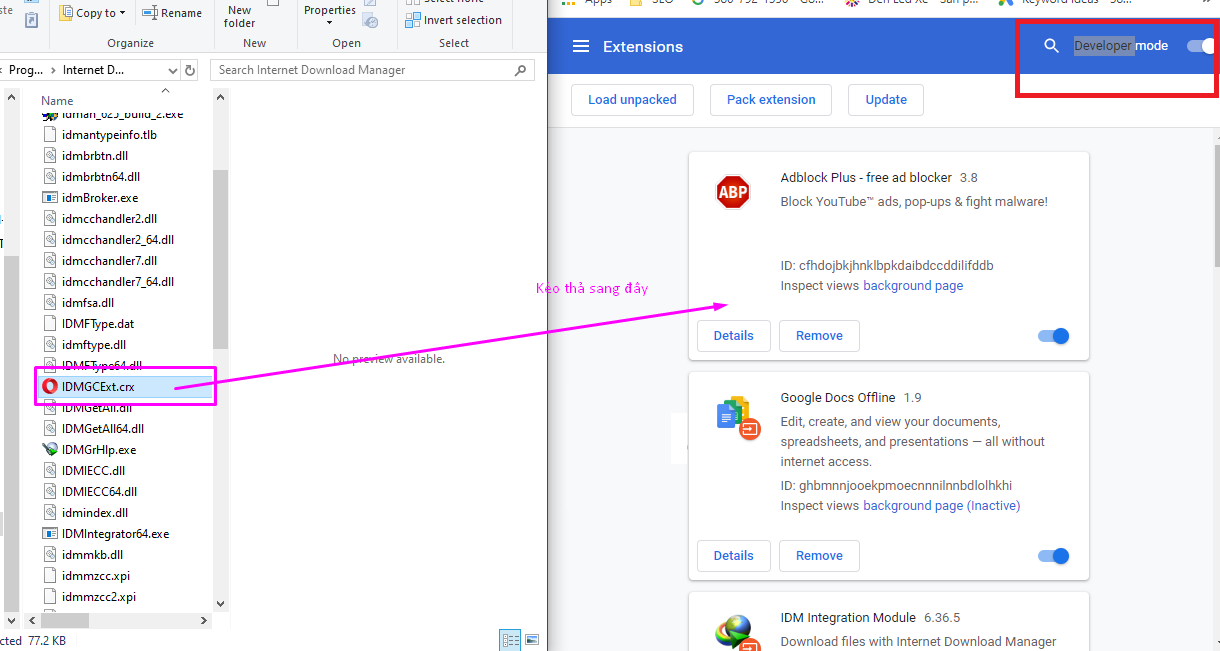Toggle the Developer mode switch
Screen dimensions: 1220x651
1201,46
